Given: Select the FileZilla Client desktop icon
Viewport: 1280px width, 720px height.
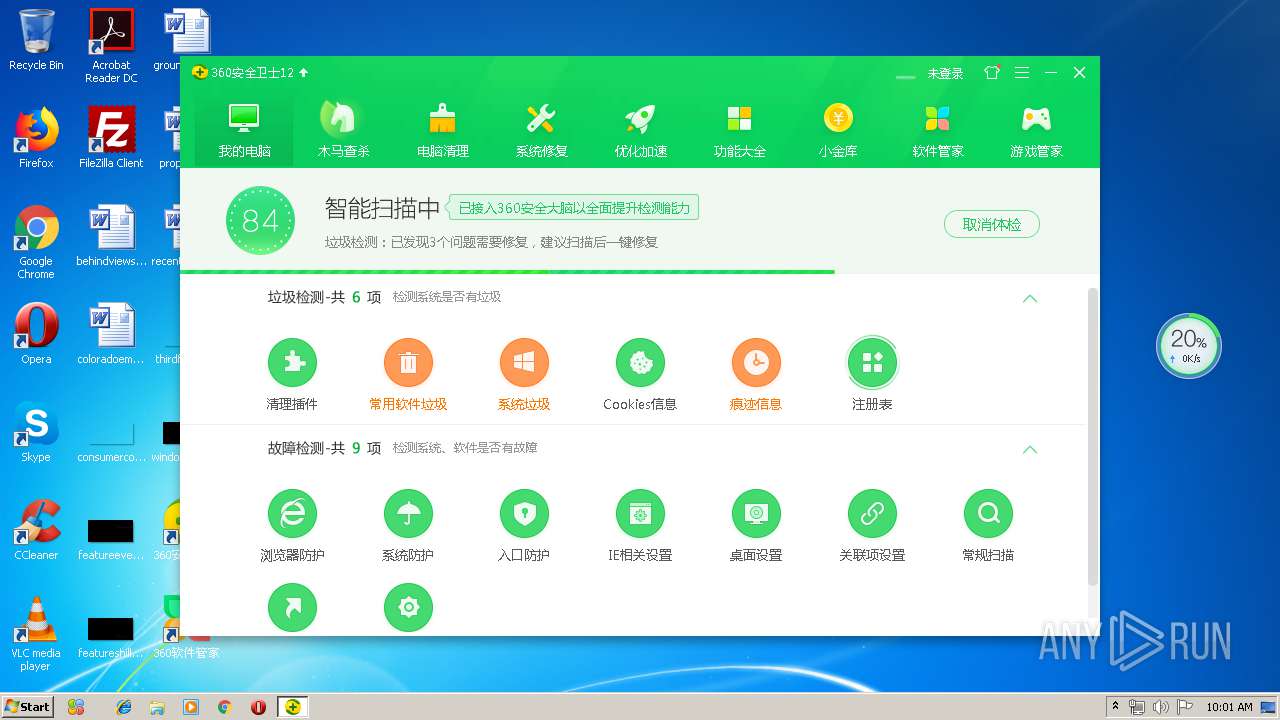Looking at the screenshot, I should (111, 138).
